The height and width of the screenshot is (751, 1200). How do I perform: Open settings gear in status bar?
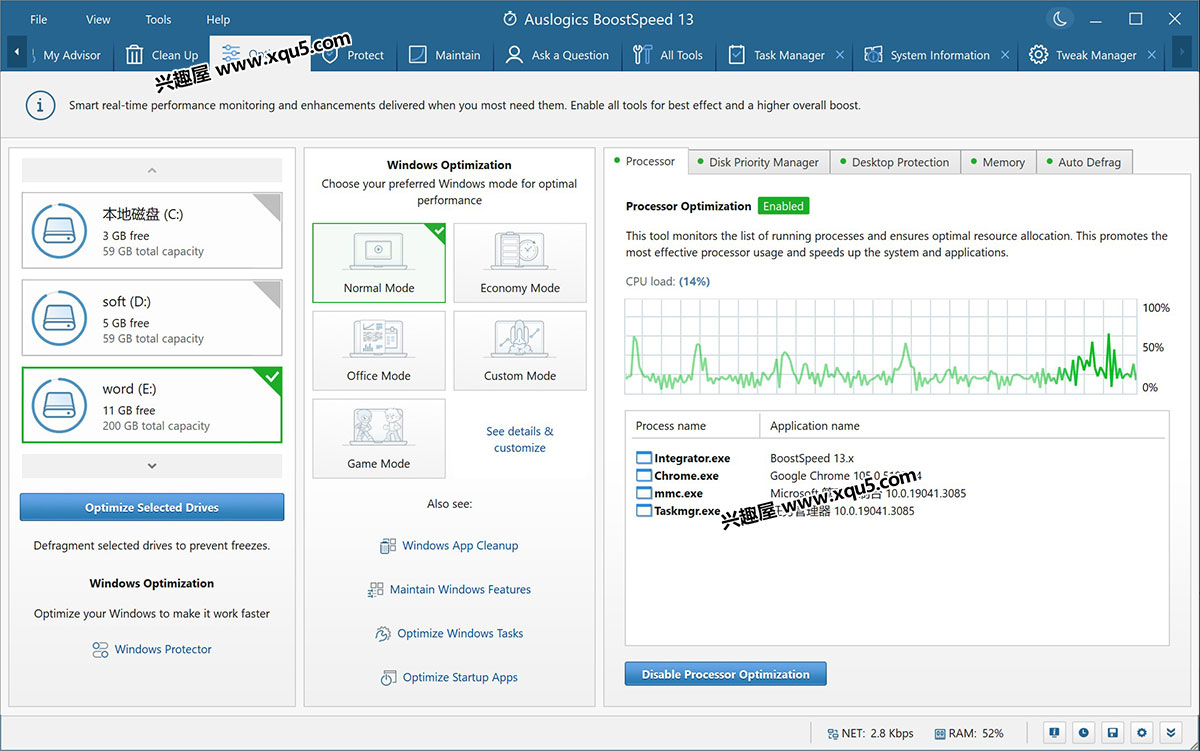pyautogui.click(x=1142, y=733)
